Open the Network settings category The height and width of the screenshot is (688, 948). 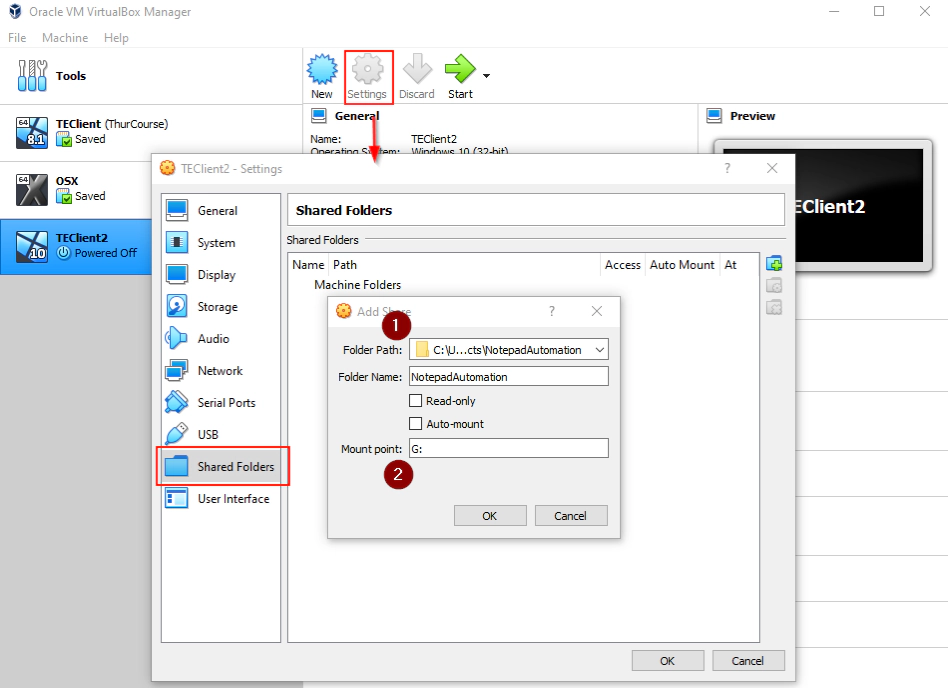[219, 371]
